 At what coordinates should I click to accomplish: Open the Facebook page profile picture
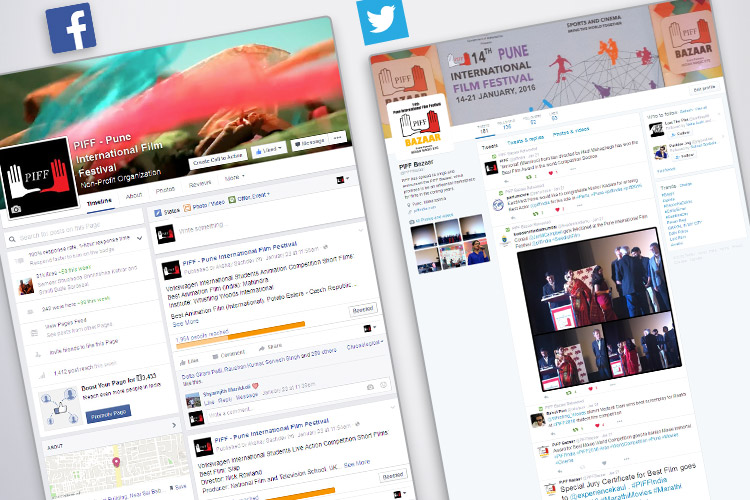point(39,177)
